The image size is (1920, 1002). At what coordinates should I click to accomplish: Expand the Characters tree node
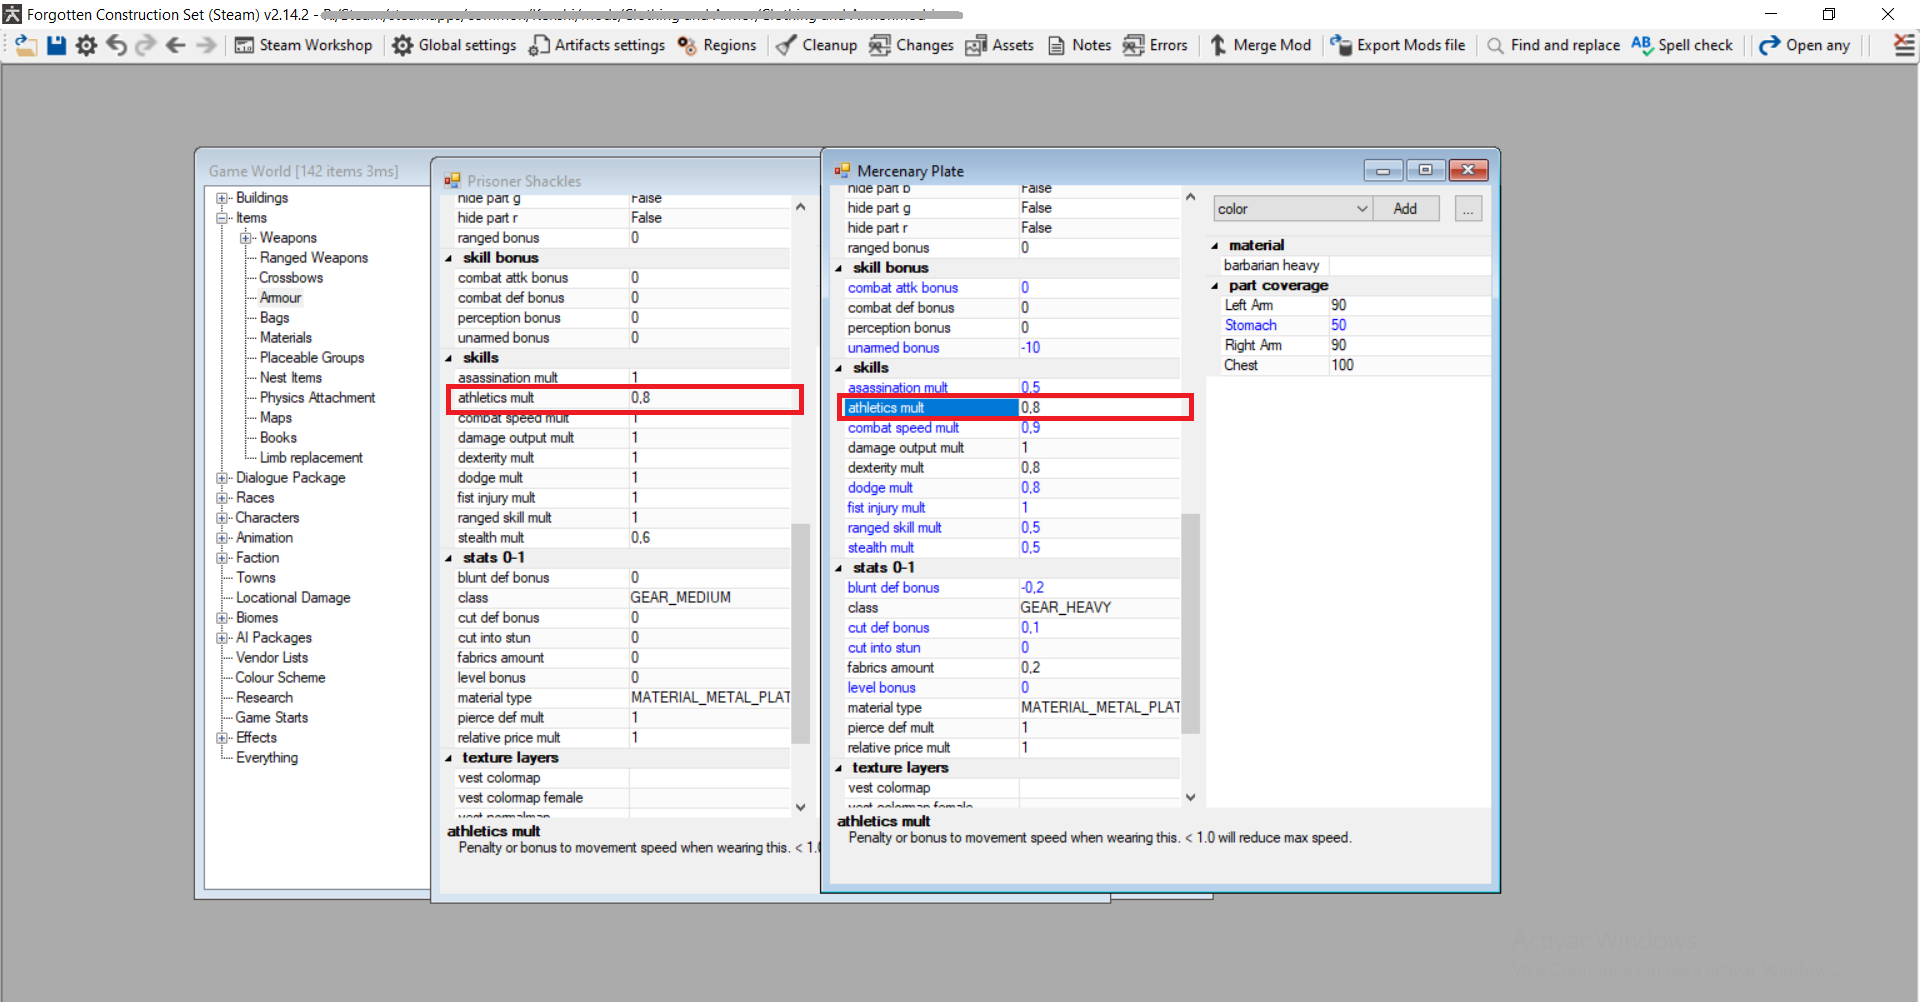(222, 518)
